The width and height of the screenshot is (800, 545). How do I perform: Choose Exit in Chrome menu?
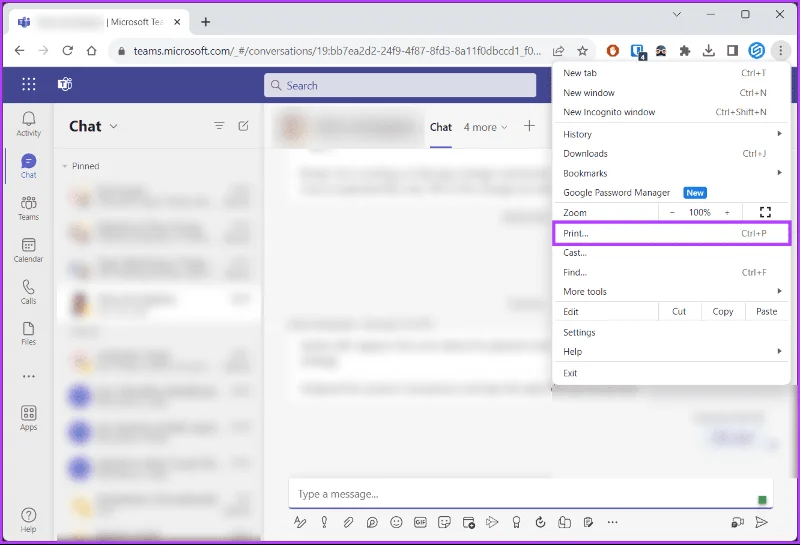pos(671,373)
